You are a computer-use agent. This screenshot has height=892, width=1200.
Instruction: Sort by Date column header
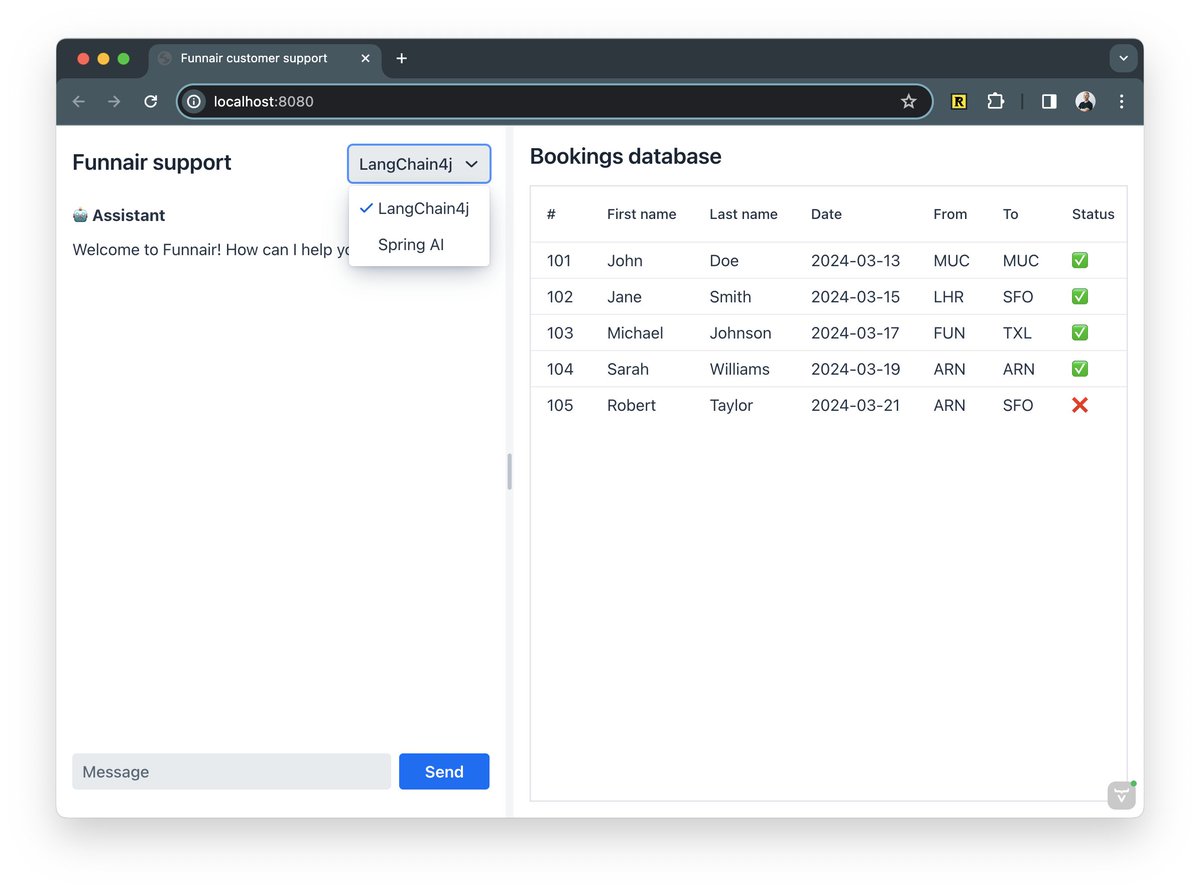coord(826,214)
